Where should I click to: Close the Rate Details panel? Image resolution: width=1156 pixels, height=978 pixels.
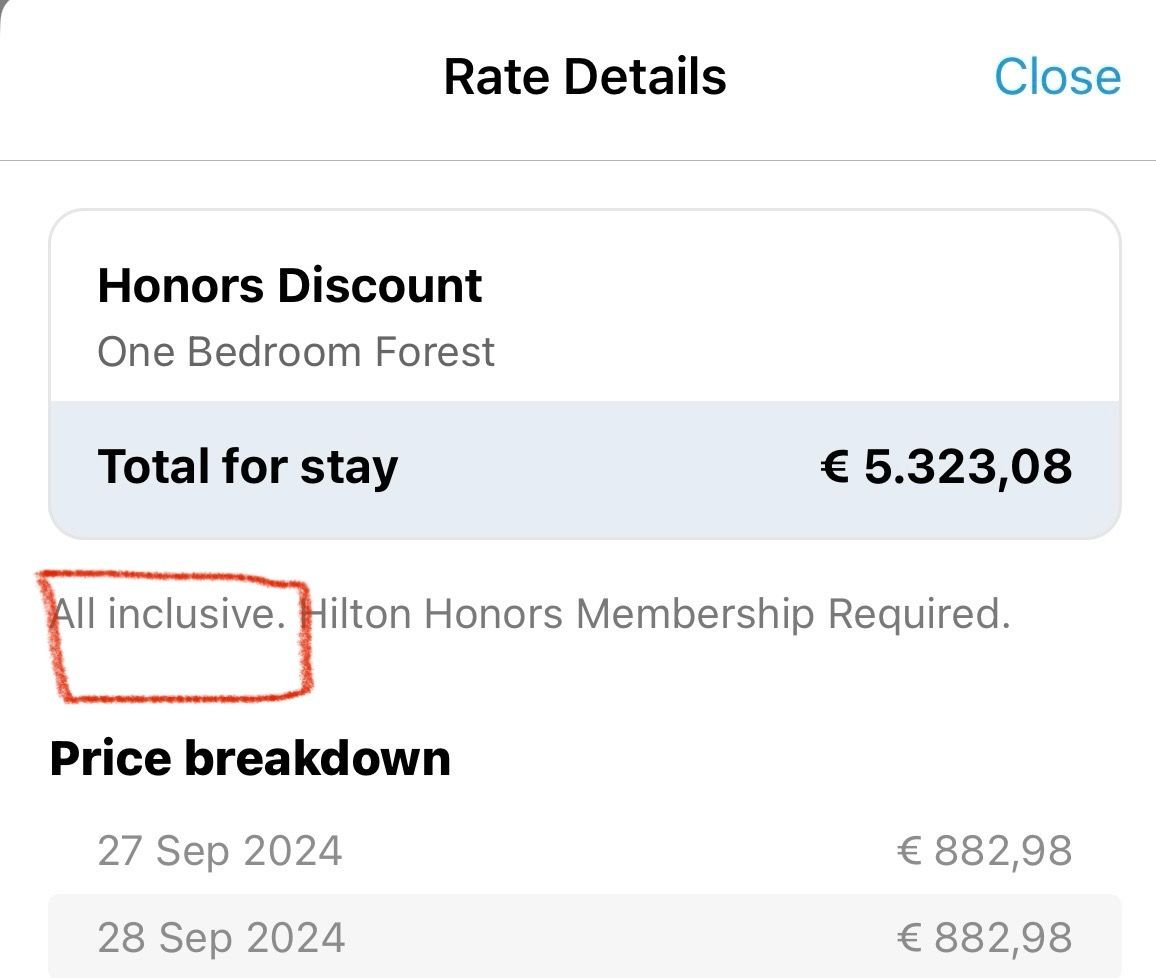click(x=1057, y=77)
